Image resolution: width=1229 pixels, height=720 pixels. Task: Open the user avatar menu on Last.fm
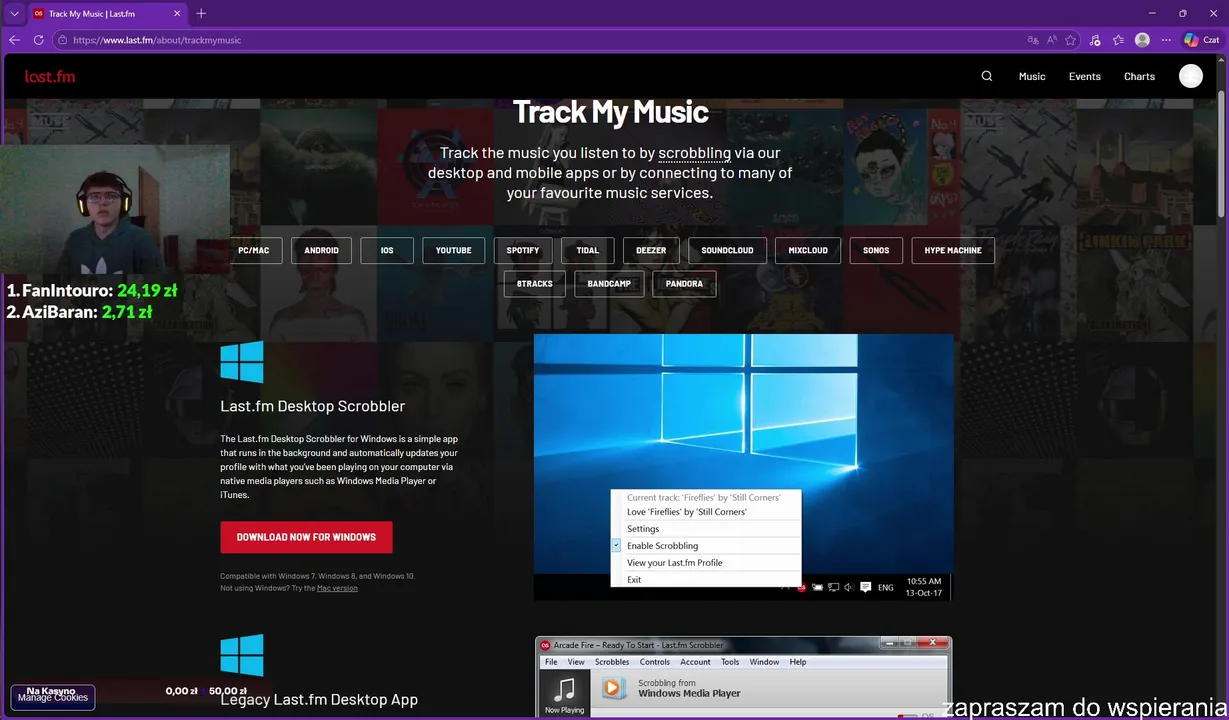[x=1190, y=76]
